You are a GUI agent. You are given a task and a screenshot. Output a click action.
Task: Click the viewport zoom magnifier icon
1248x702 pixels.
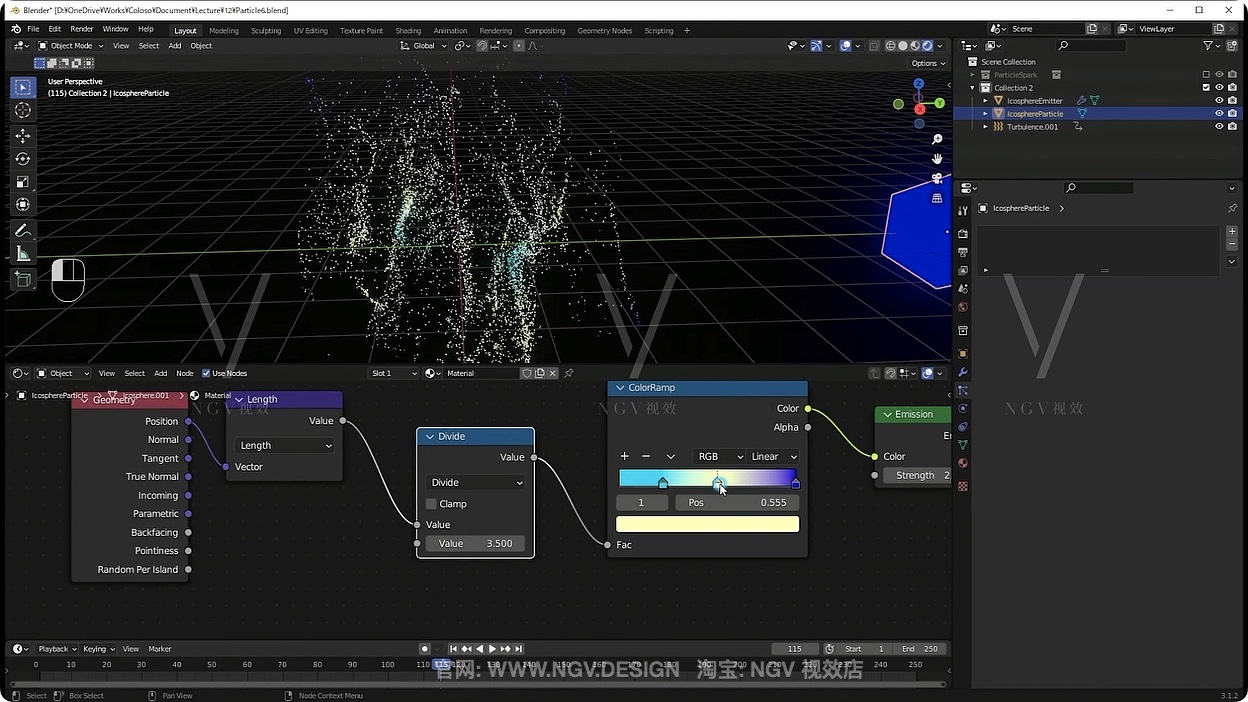click(937, 139)
